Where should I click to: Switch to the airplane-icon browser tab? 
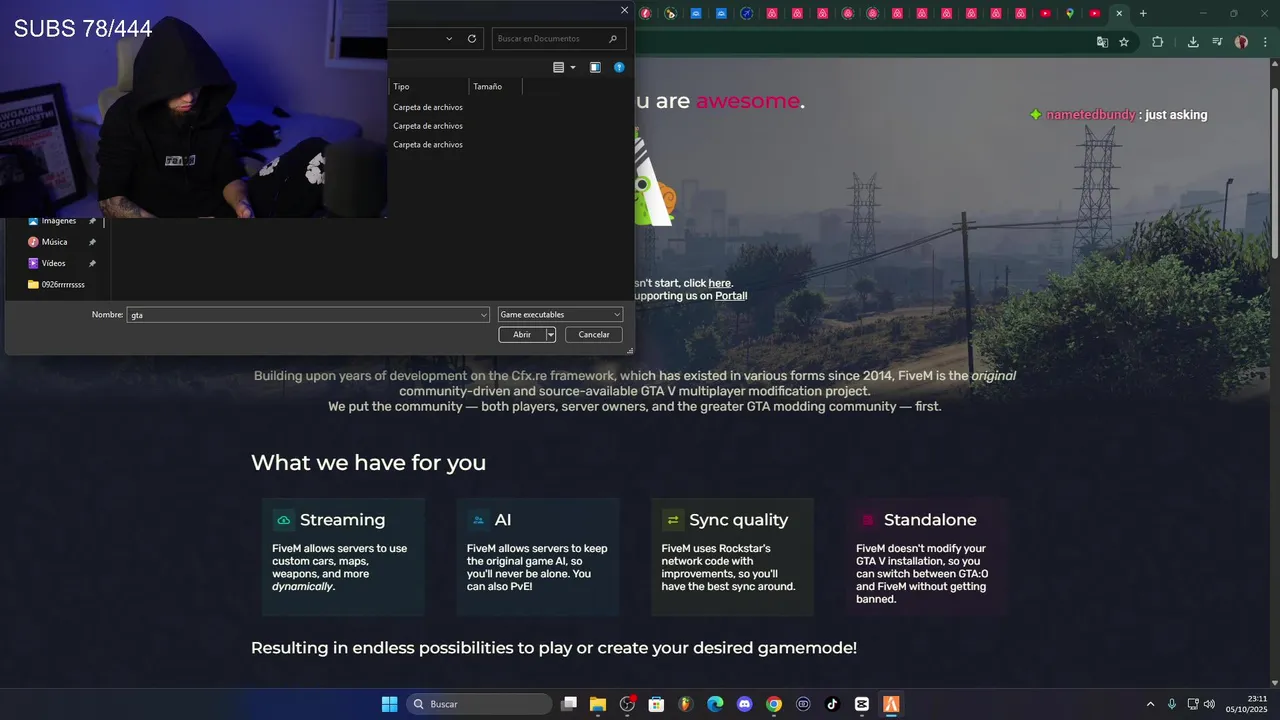point(746,13)
